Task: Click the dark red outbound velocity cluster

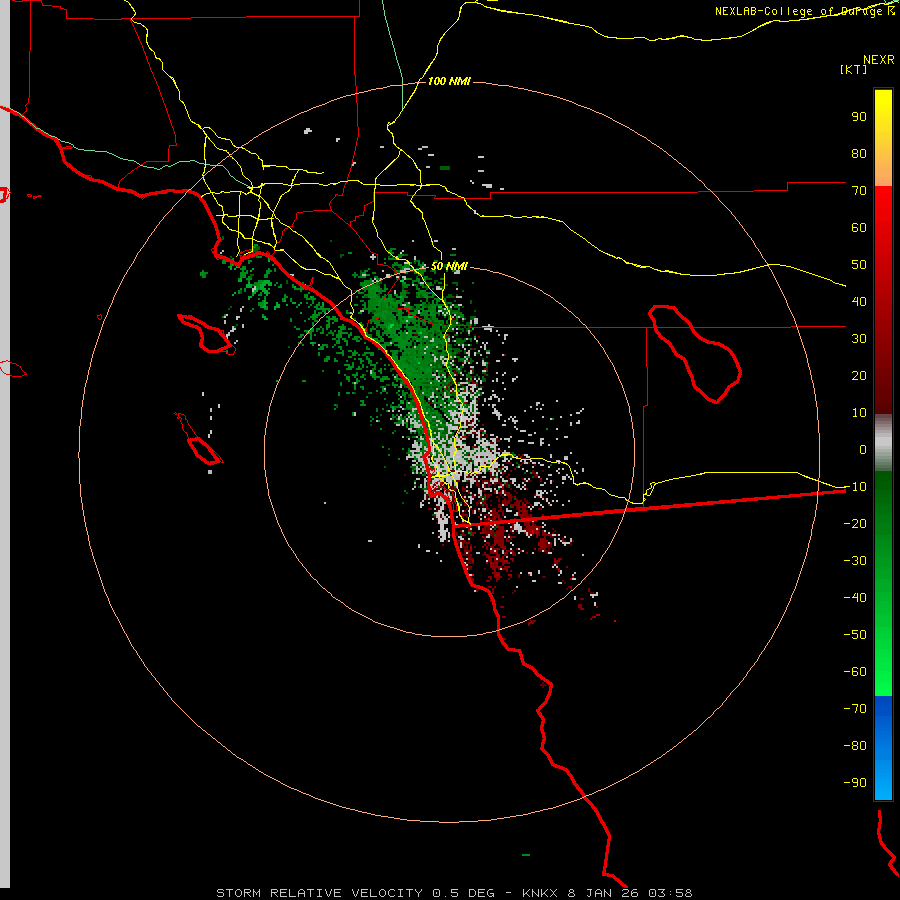Action: [508, 531]
